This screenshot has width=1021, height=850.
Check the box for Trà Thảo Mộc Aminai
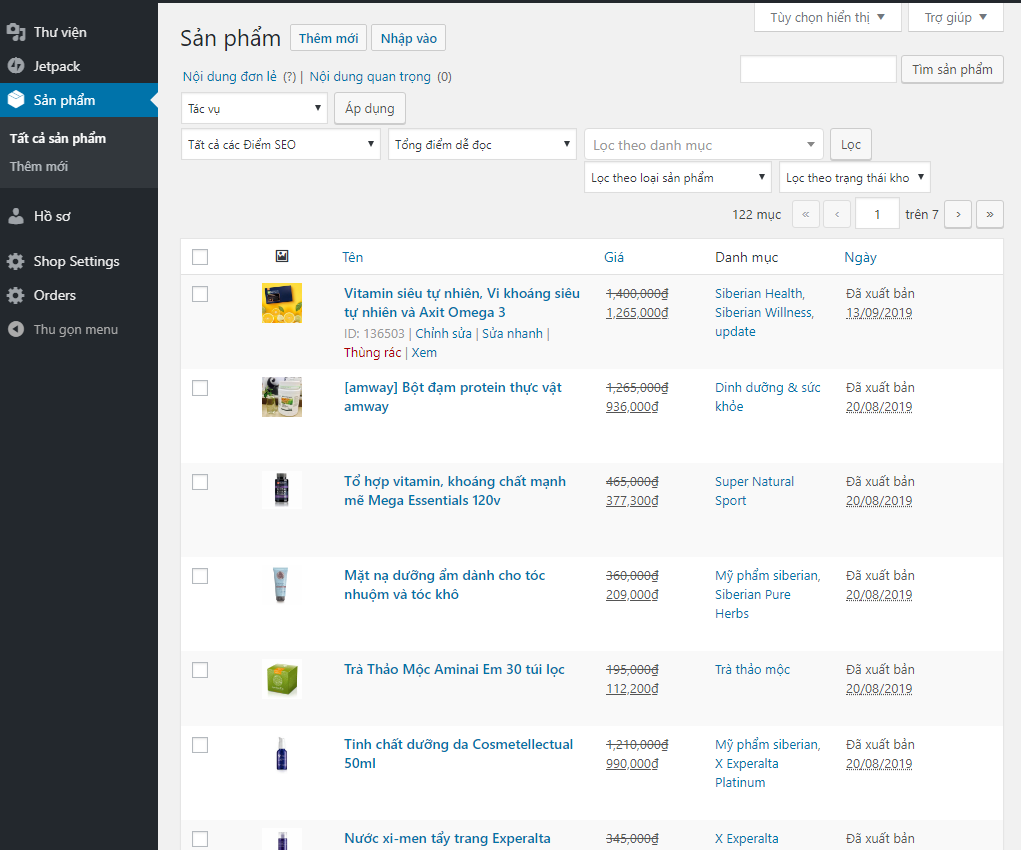click(200, 670)
